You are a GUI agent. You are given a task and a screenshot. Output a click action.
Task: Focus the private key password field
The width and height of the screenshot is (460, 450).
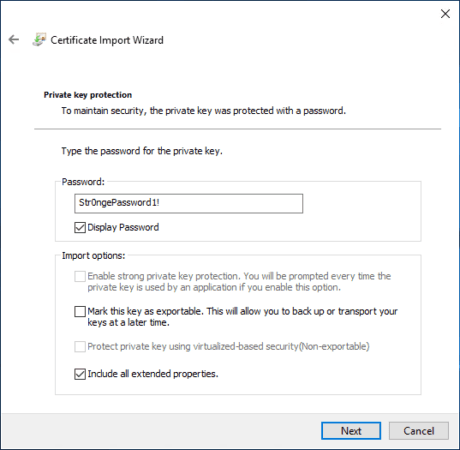point(189,203)
